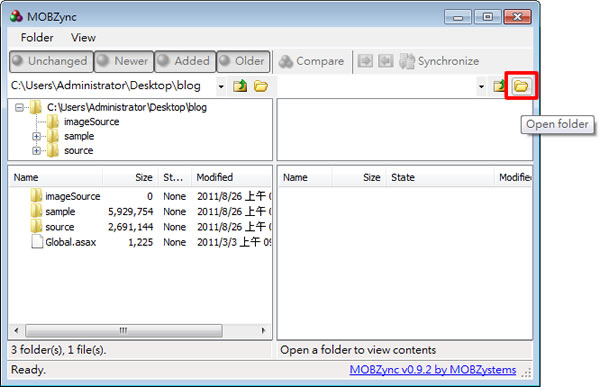600x387 pixels.
Task: Sort right list by Size column
Action: [x=359, y=177]
